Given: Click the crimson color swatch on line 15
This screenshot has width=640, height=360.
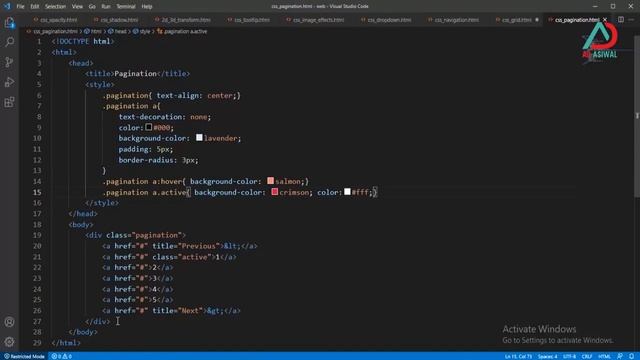Looking at the screenshot, I should 275,192.
